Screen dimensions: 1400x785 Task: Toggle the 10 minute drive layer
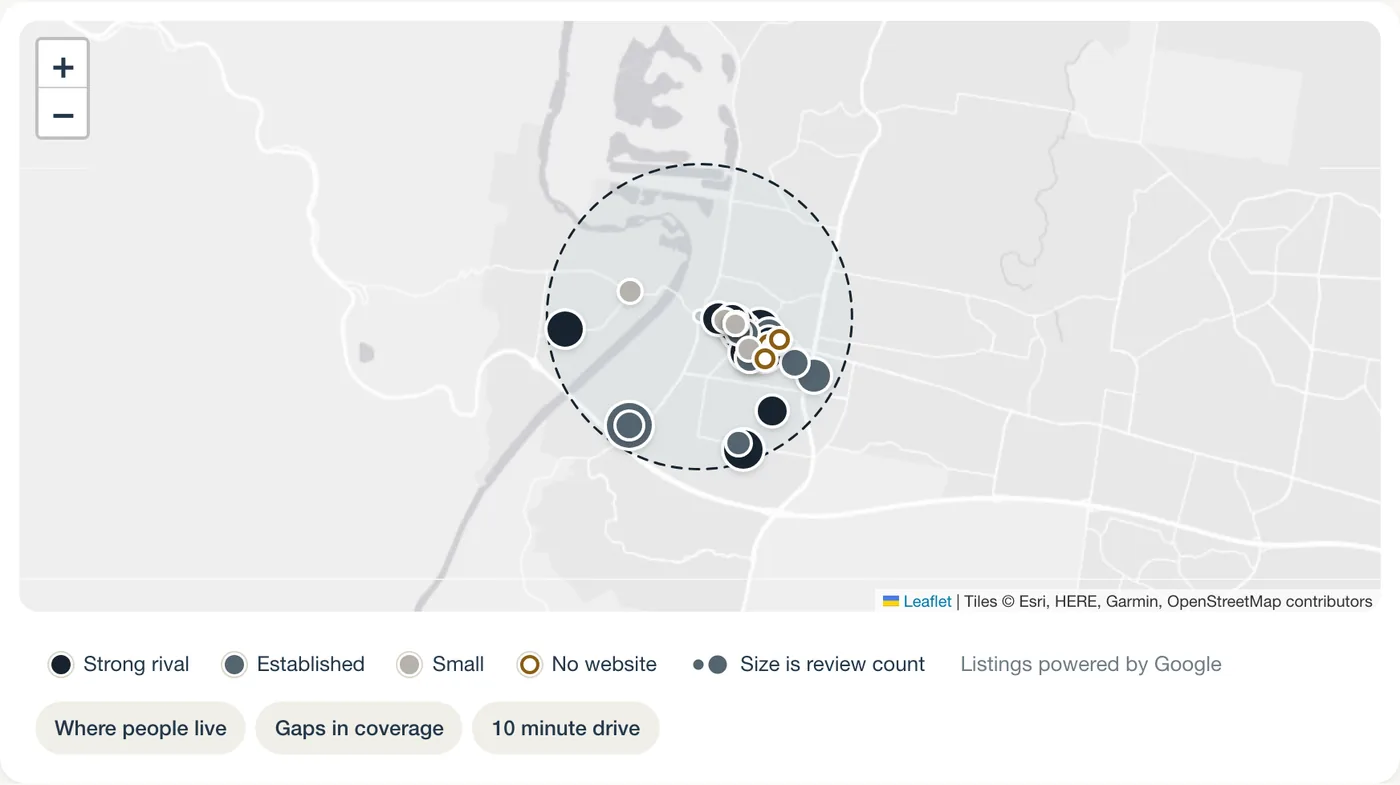click(x=566, y=728)
